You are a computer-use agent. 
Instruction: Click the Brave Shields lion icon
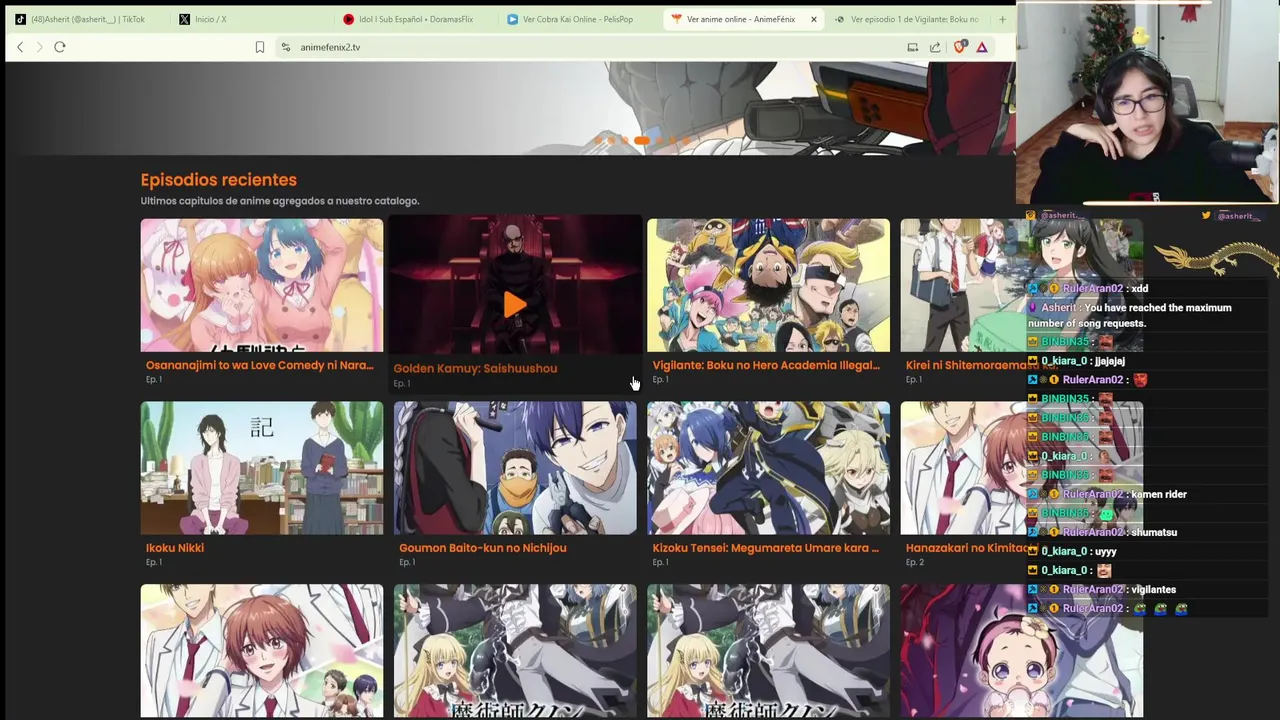[x=960, y=47]
